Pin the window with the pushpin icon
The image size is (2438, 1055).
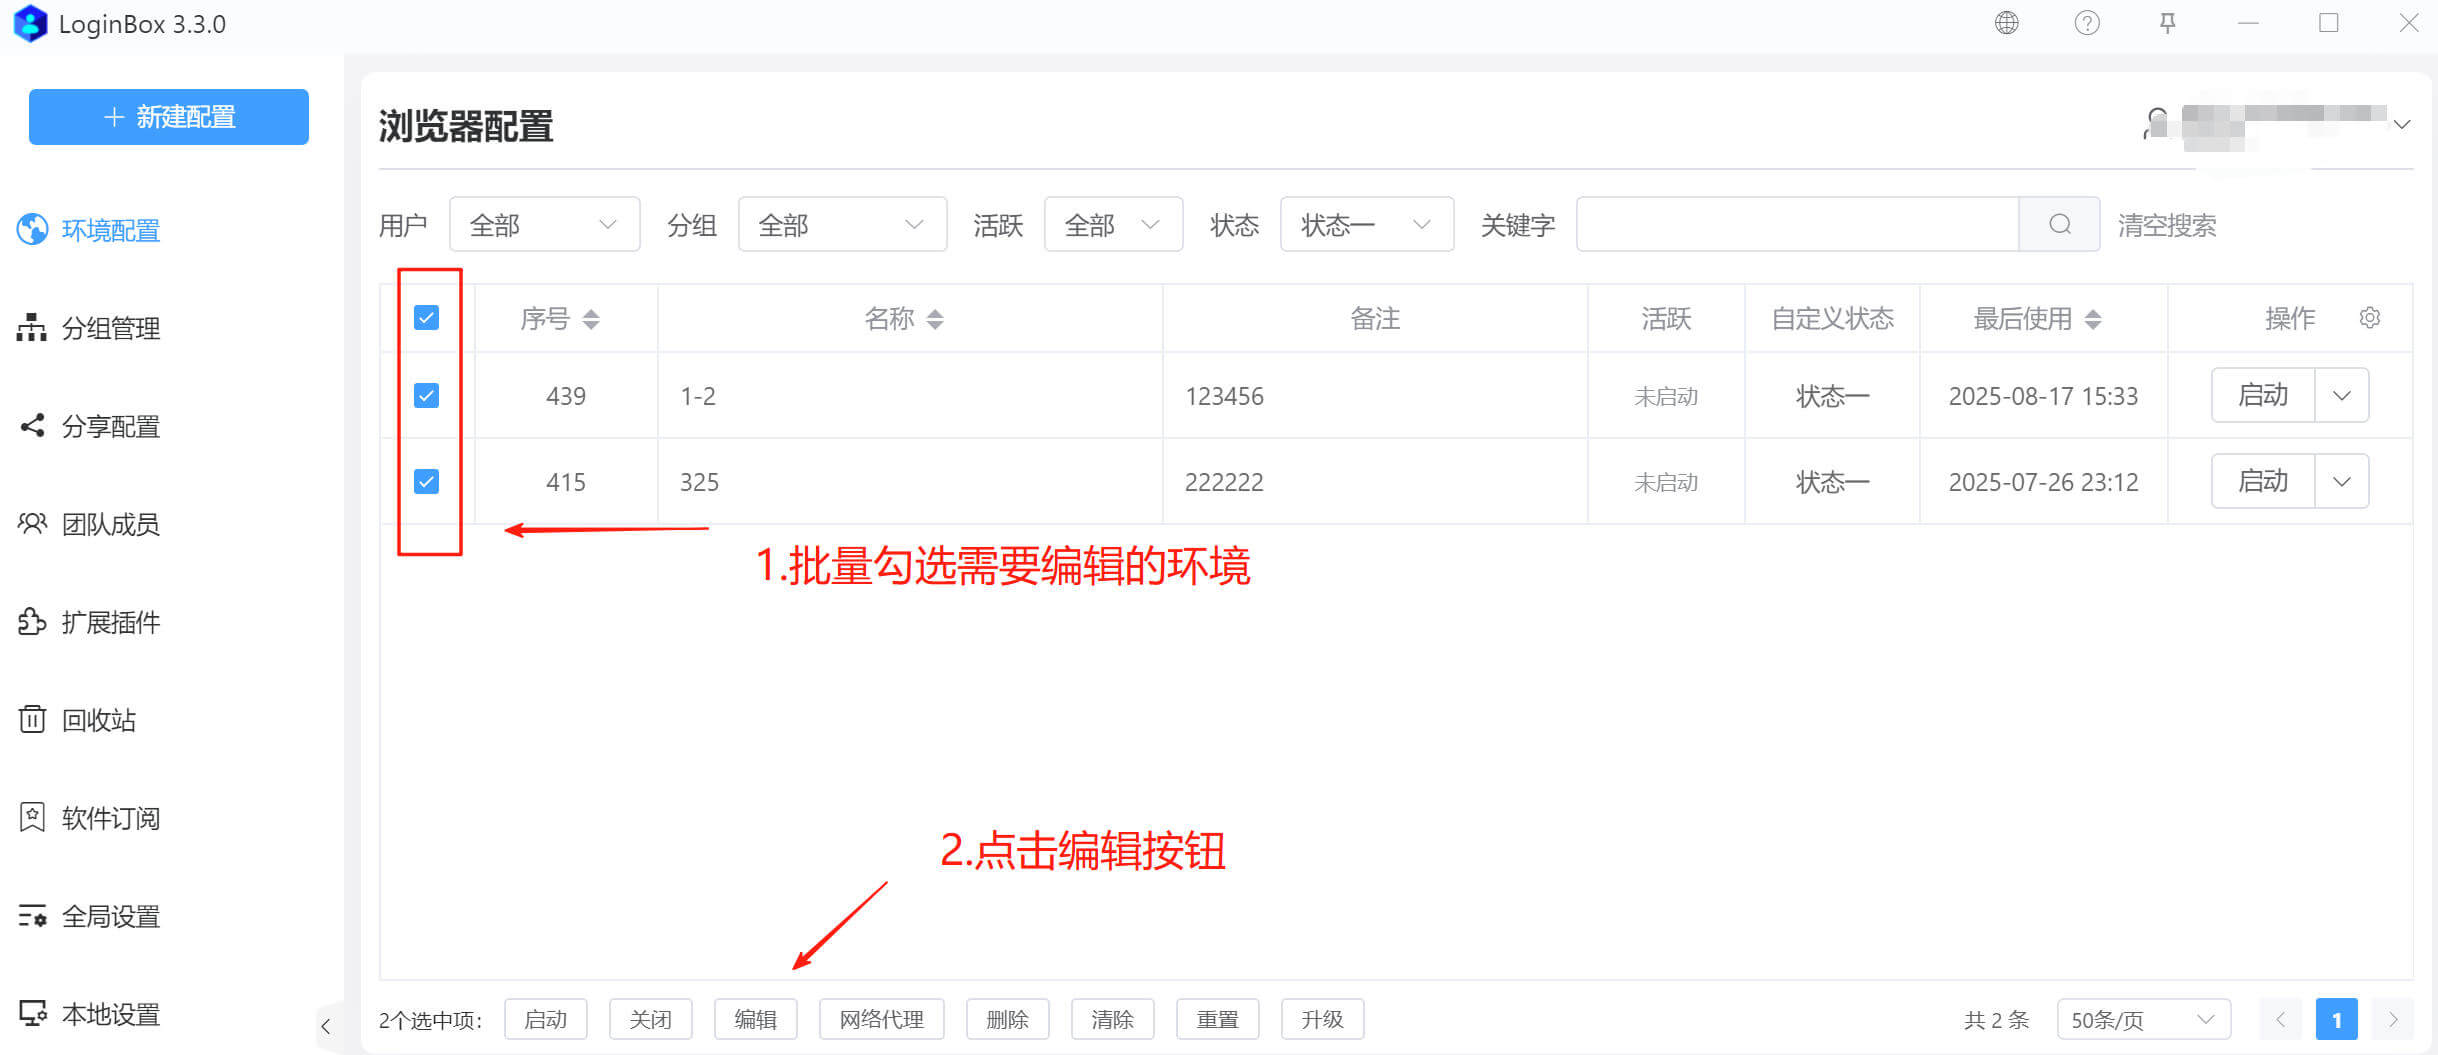[2167, 23]
